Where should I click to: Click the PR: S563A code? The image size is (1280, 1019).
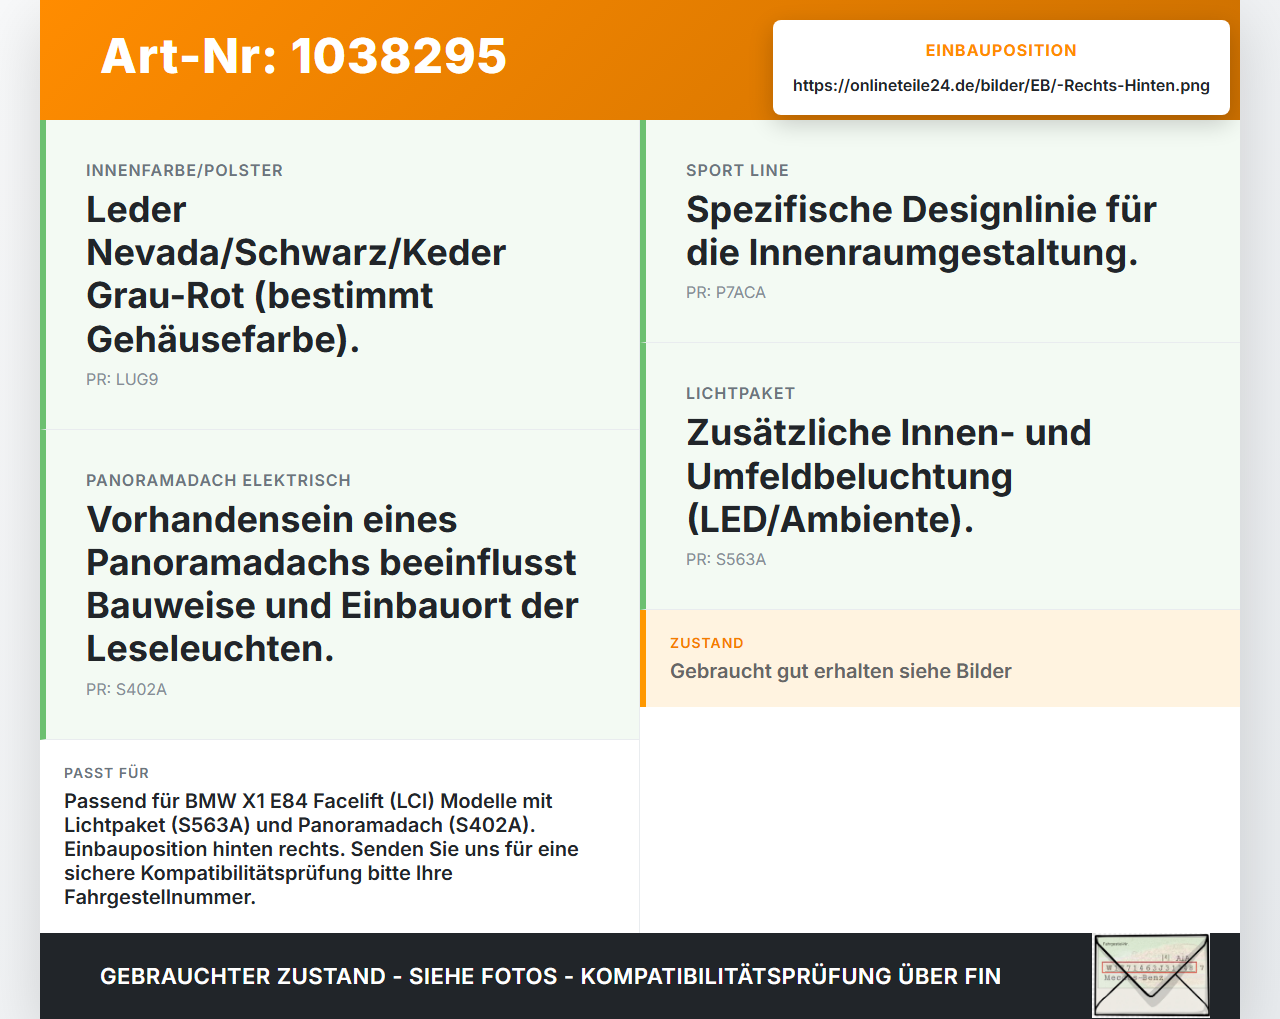(x=726, y=559)
